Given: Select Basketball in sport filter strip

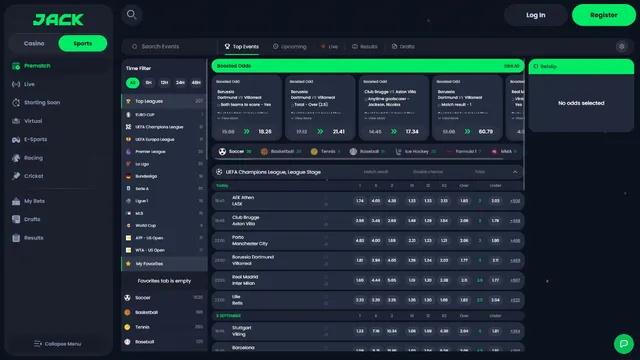Looking at the screenshot, I should pos(281,151).
